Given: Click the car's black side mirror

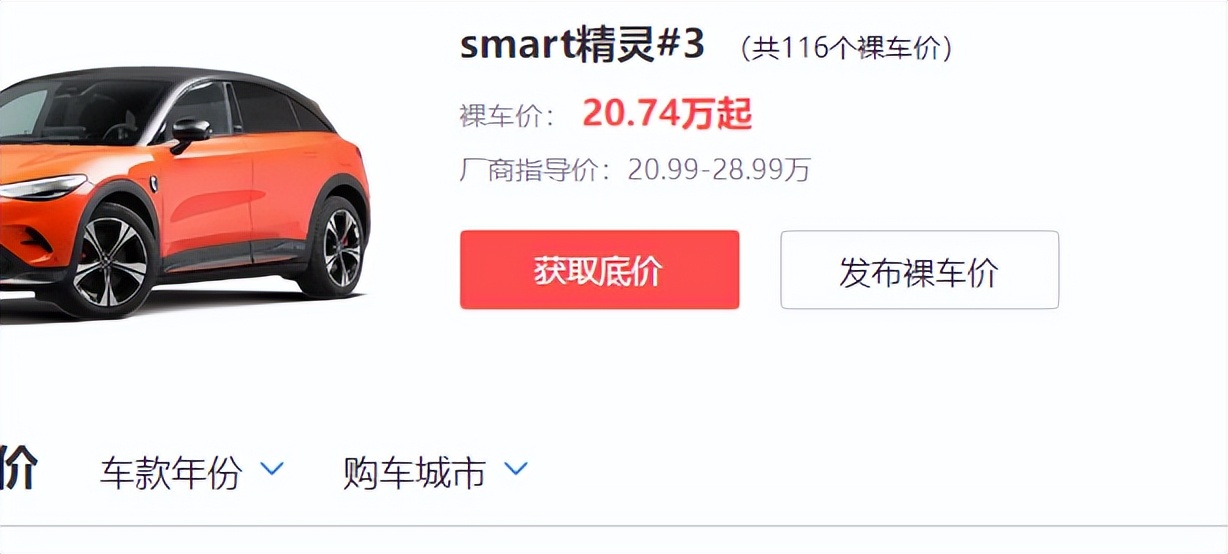Looking at the screenshot, I should 190,132.
